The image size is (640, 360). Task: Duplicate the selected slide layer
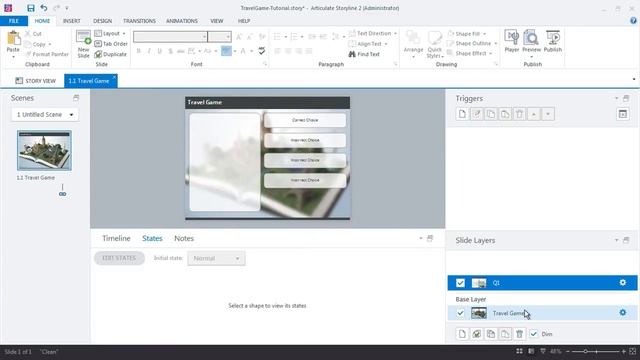(x=476, y=334)
